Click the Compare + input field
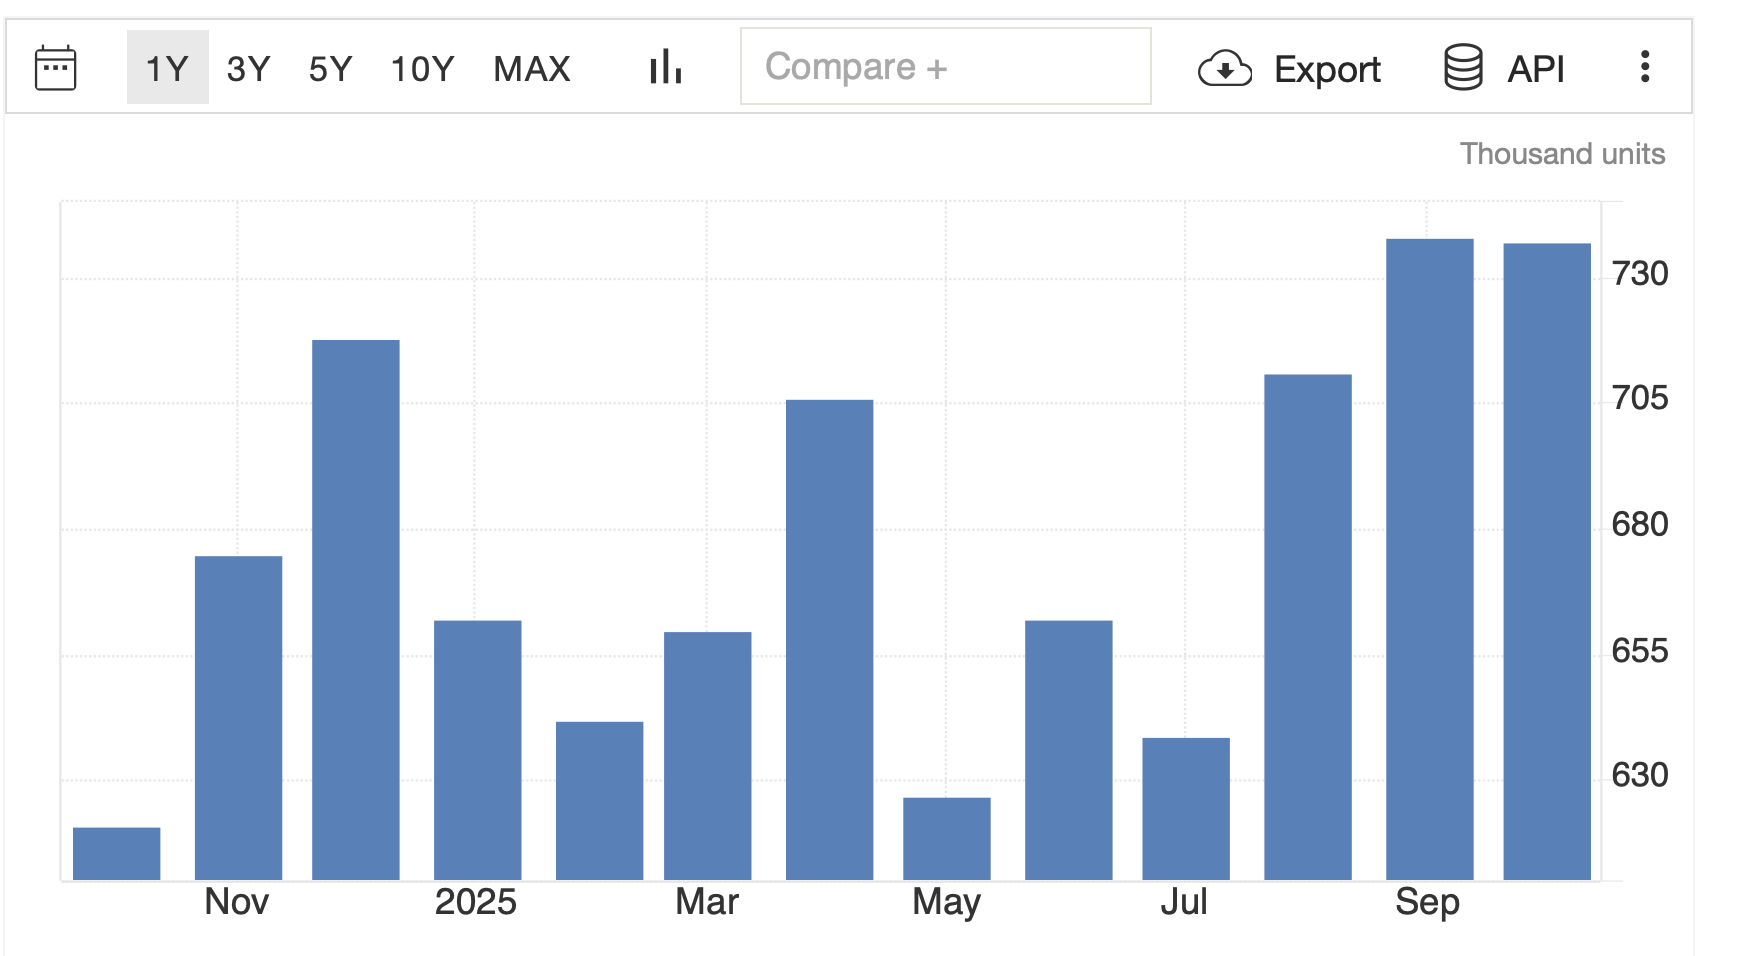This screenshot has height=956, width=1742. point(945,67)
